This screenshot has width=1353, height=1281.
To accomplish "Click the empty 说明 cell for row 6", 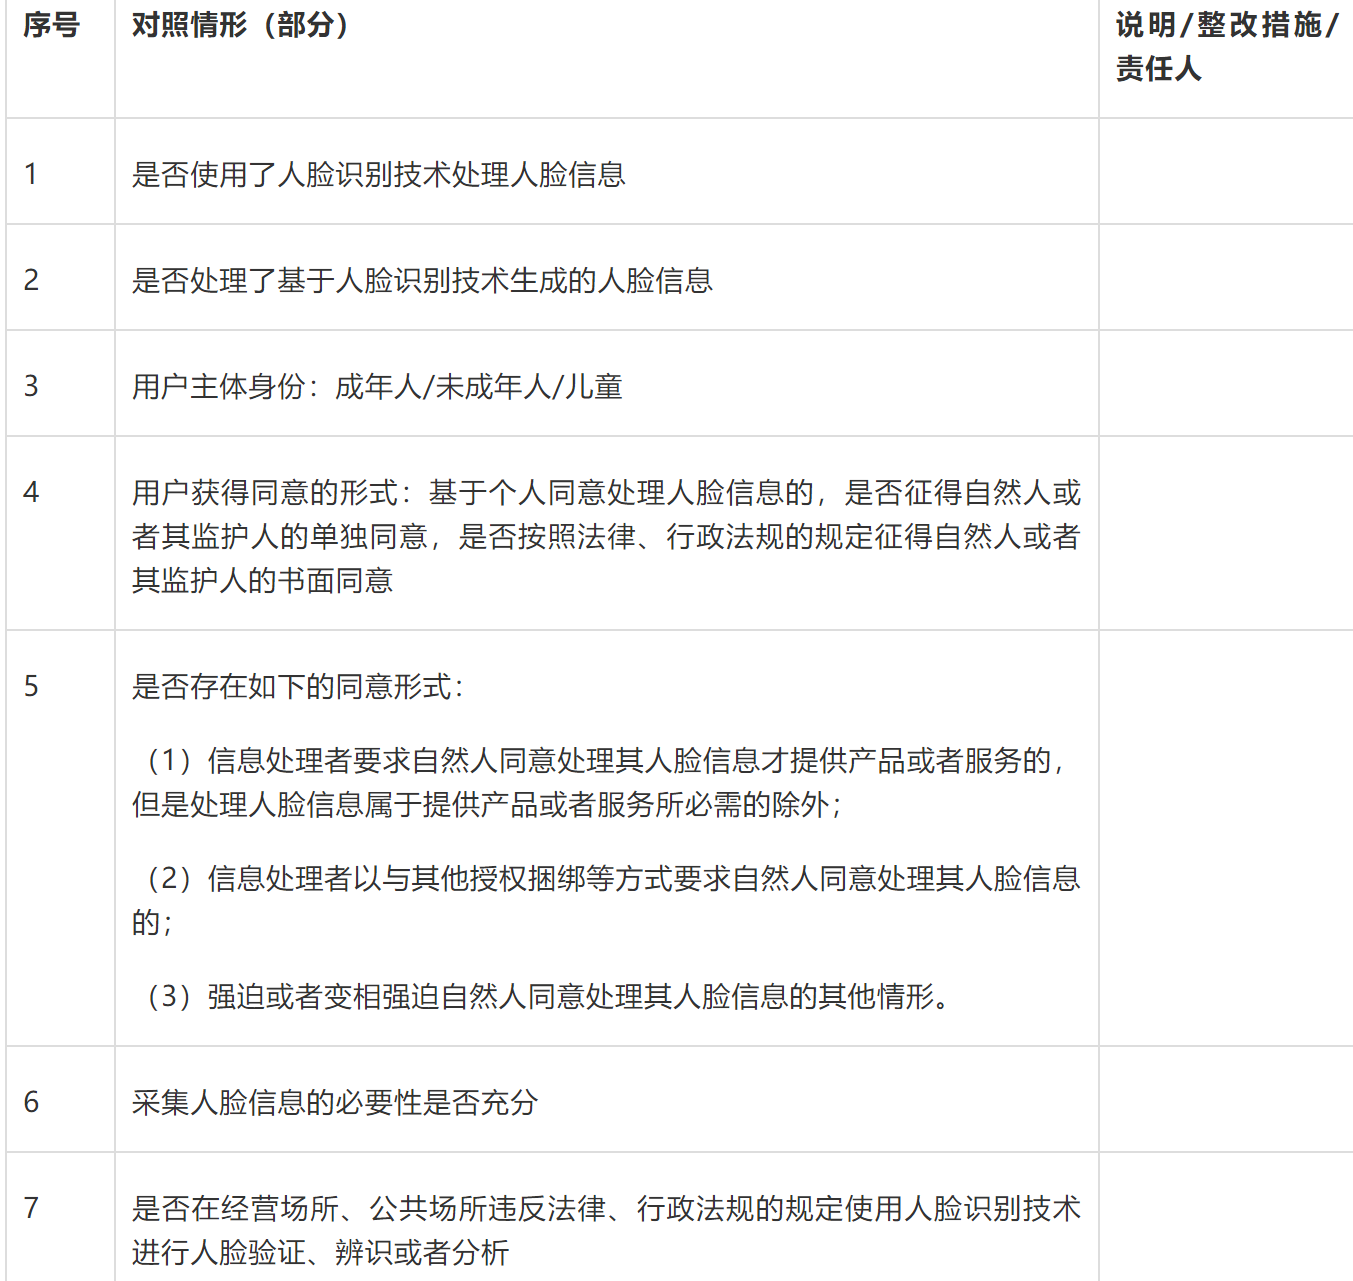I will point(1226,1099).
